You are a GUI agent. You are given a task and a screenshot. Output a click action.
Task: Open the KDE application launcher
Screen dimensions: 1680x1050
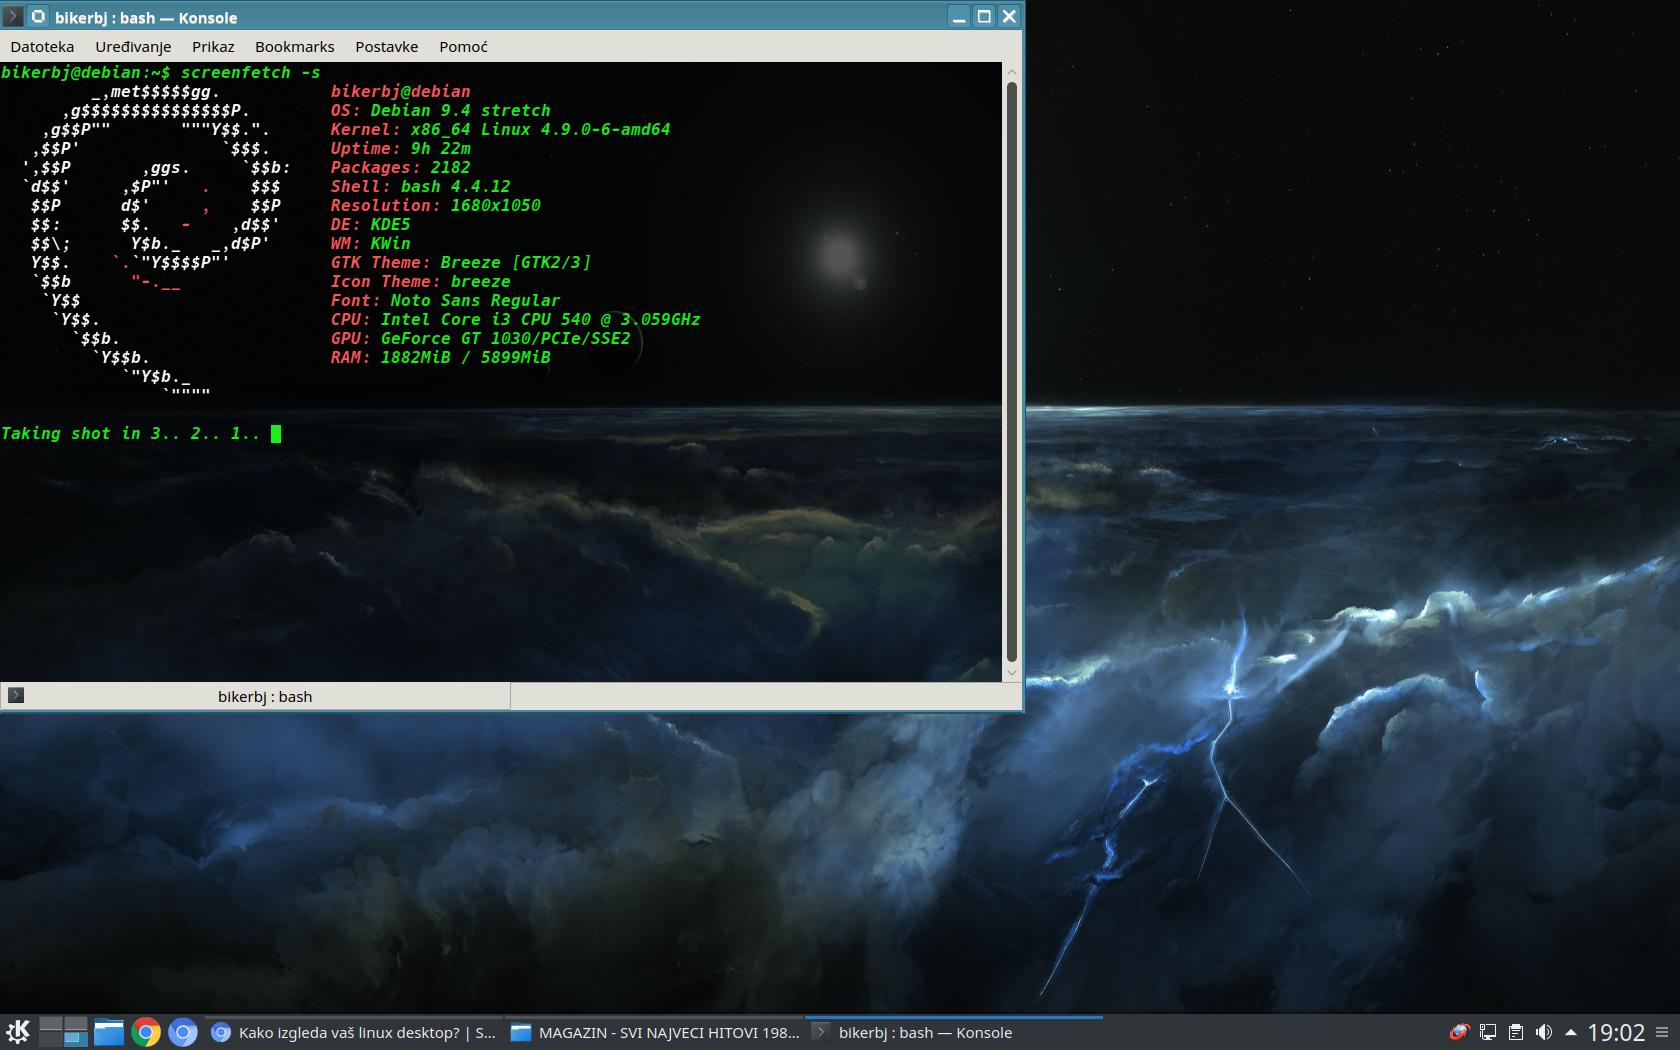coord(18,1032)
